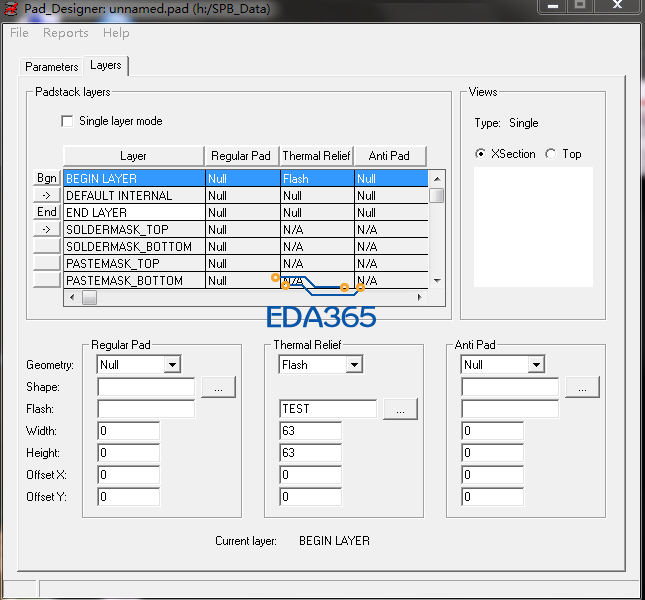Screen dimensions: 645x600
Task: Open the Reports menu
Action: (66, 33)
